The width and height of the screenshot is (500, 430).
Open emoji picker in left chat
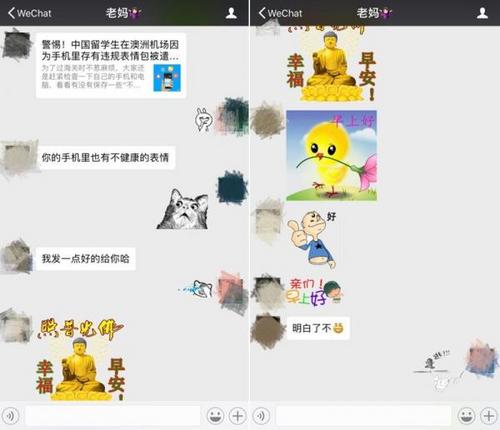215,416
